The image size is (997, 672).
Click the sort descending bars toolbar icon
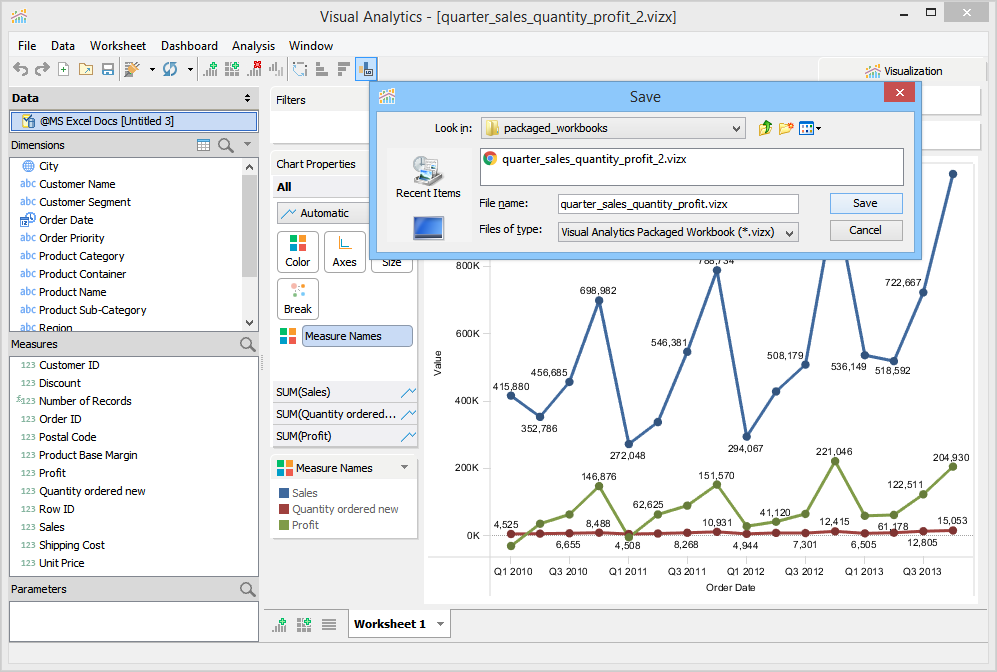(344, 69)
